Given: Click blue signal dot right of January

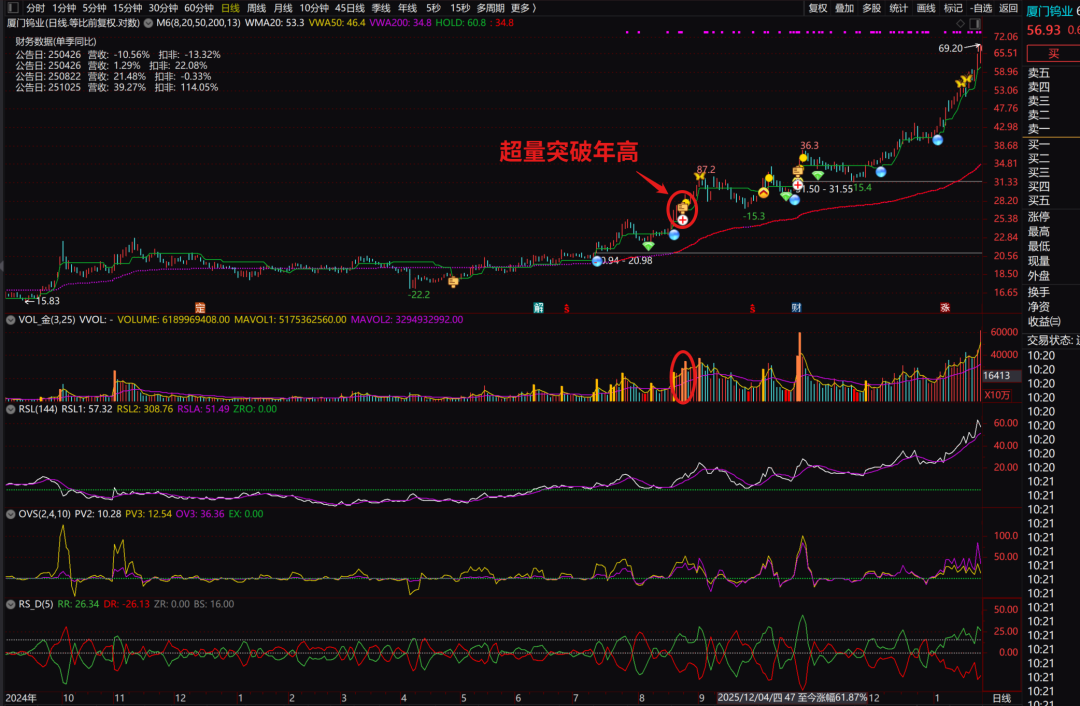Looking at the screenshot, I should [x=937, y=140].
